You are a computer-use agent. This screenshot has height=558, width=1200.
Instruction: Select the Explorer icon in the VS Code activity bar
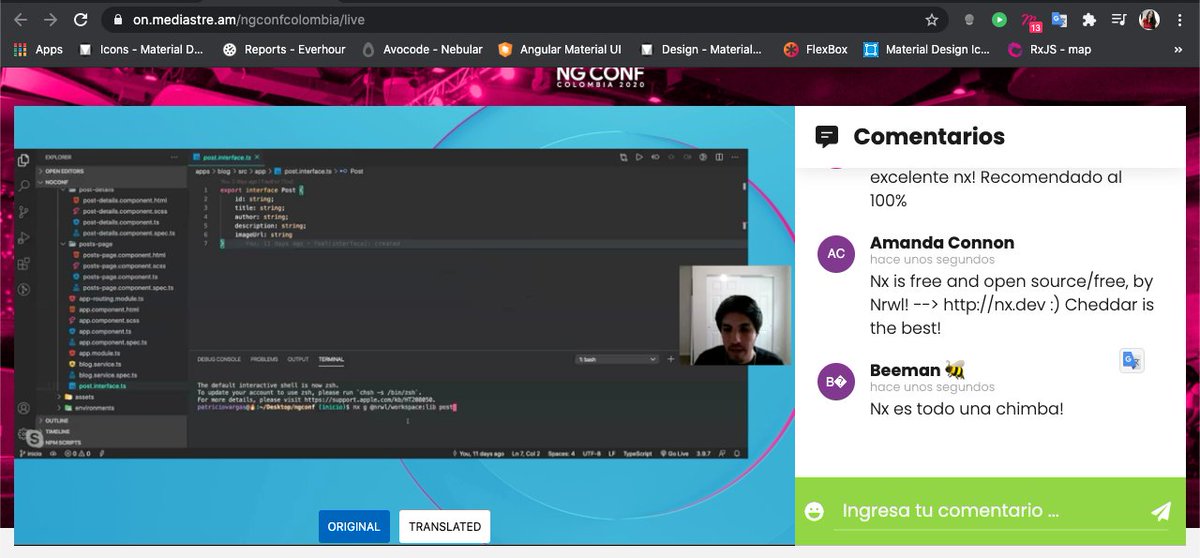click(24, 161)
